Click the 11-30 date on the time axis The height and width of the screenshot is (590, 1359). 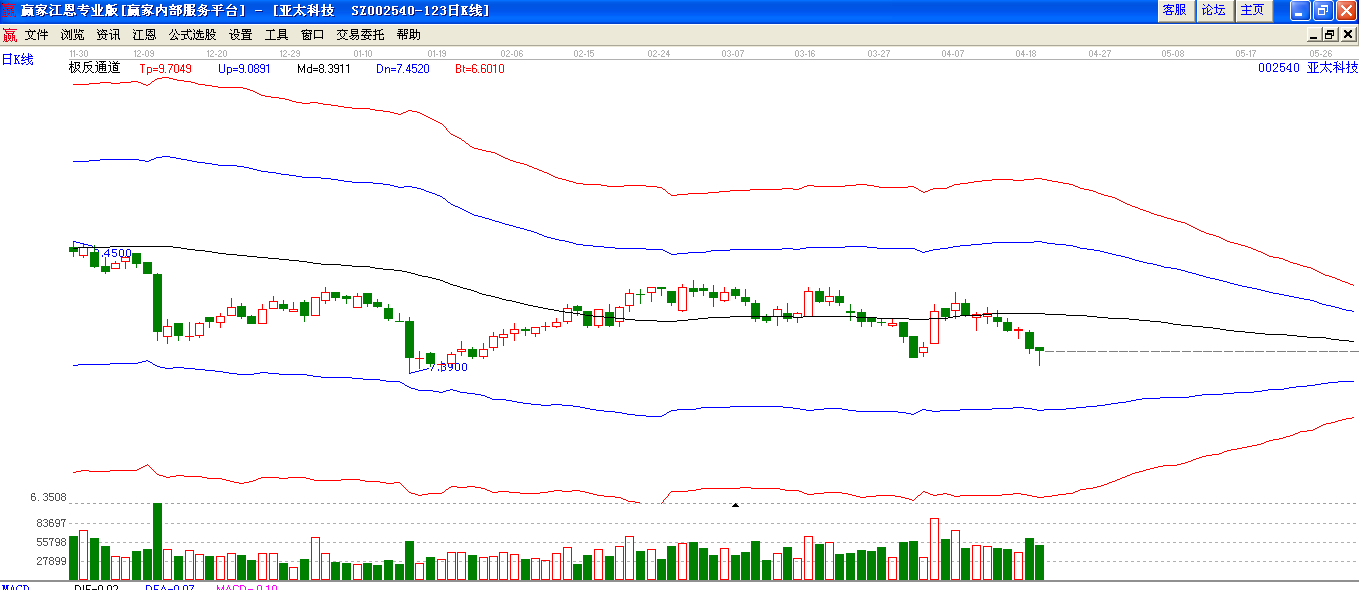pyautogui.click(x=79, y=53)
